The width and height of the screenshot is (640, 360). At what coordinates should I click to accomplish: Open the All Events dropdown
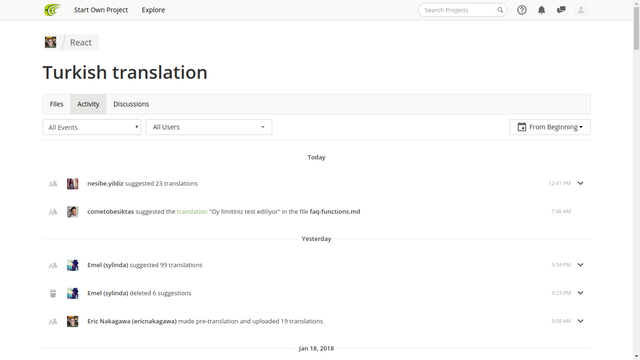pos(92,127)
